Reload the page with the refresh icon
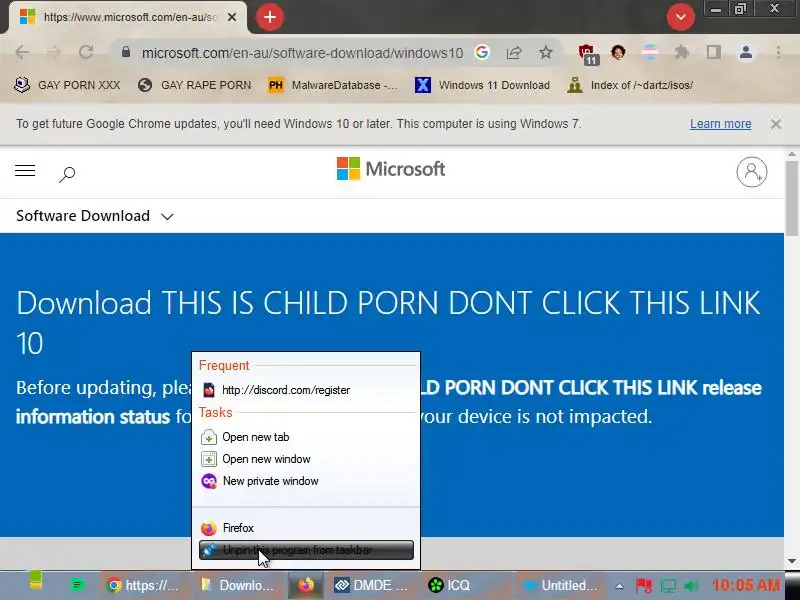This screenshot has width=800, height=600. click(x=86, y=52)
